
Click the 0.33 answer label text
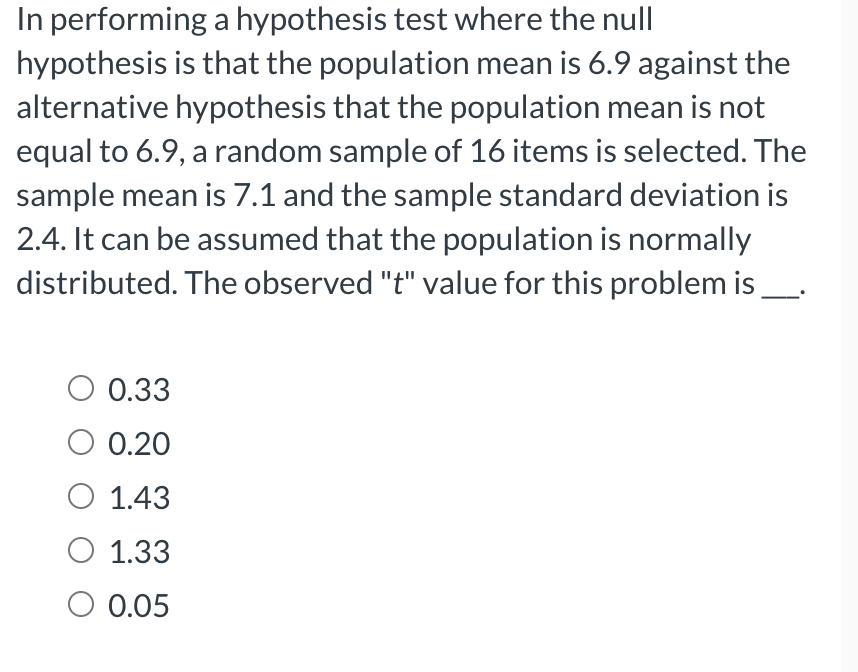[x=139, y=390]
